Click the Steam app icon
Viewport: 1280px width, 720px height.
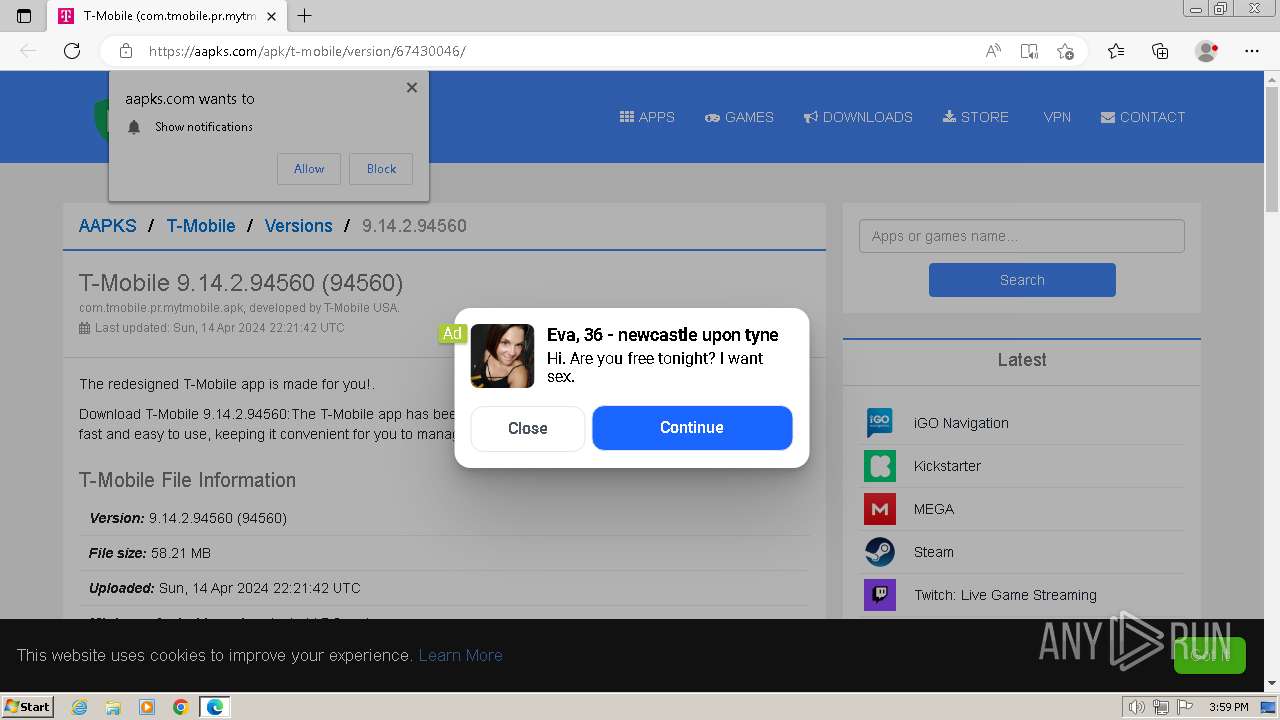880,552
